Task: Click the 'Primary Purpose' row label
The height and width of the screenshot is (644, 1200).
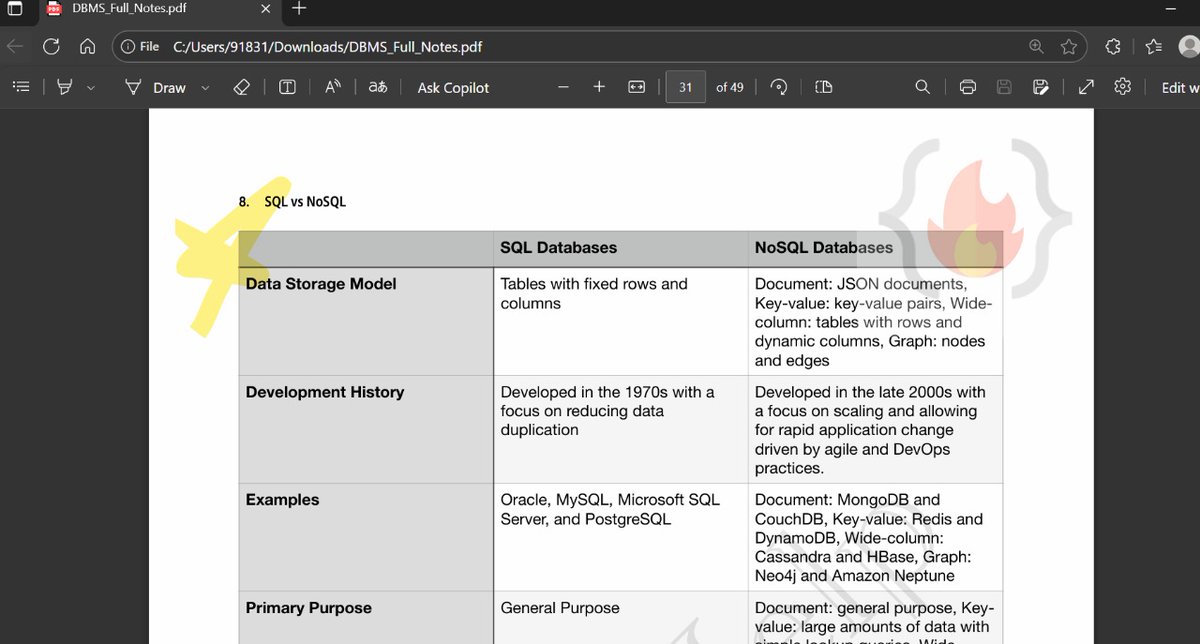Action: click(308, 608)
